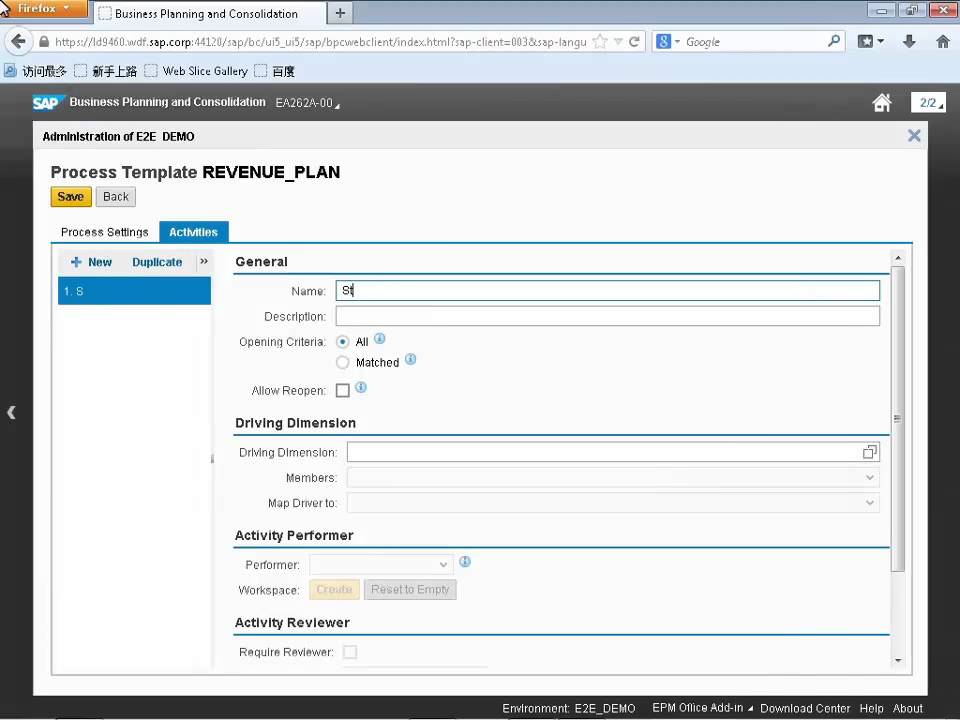Image resolution: width=960 pixels, height=720 pixels.
Task: Click the site security padlock icon
Action: (43, 42)
